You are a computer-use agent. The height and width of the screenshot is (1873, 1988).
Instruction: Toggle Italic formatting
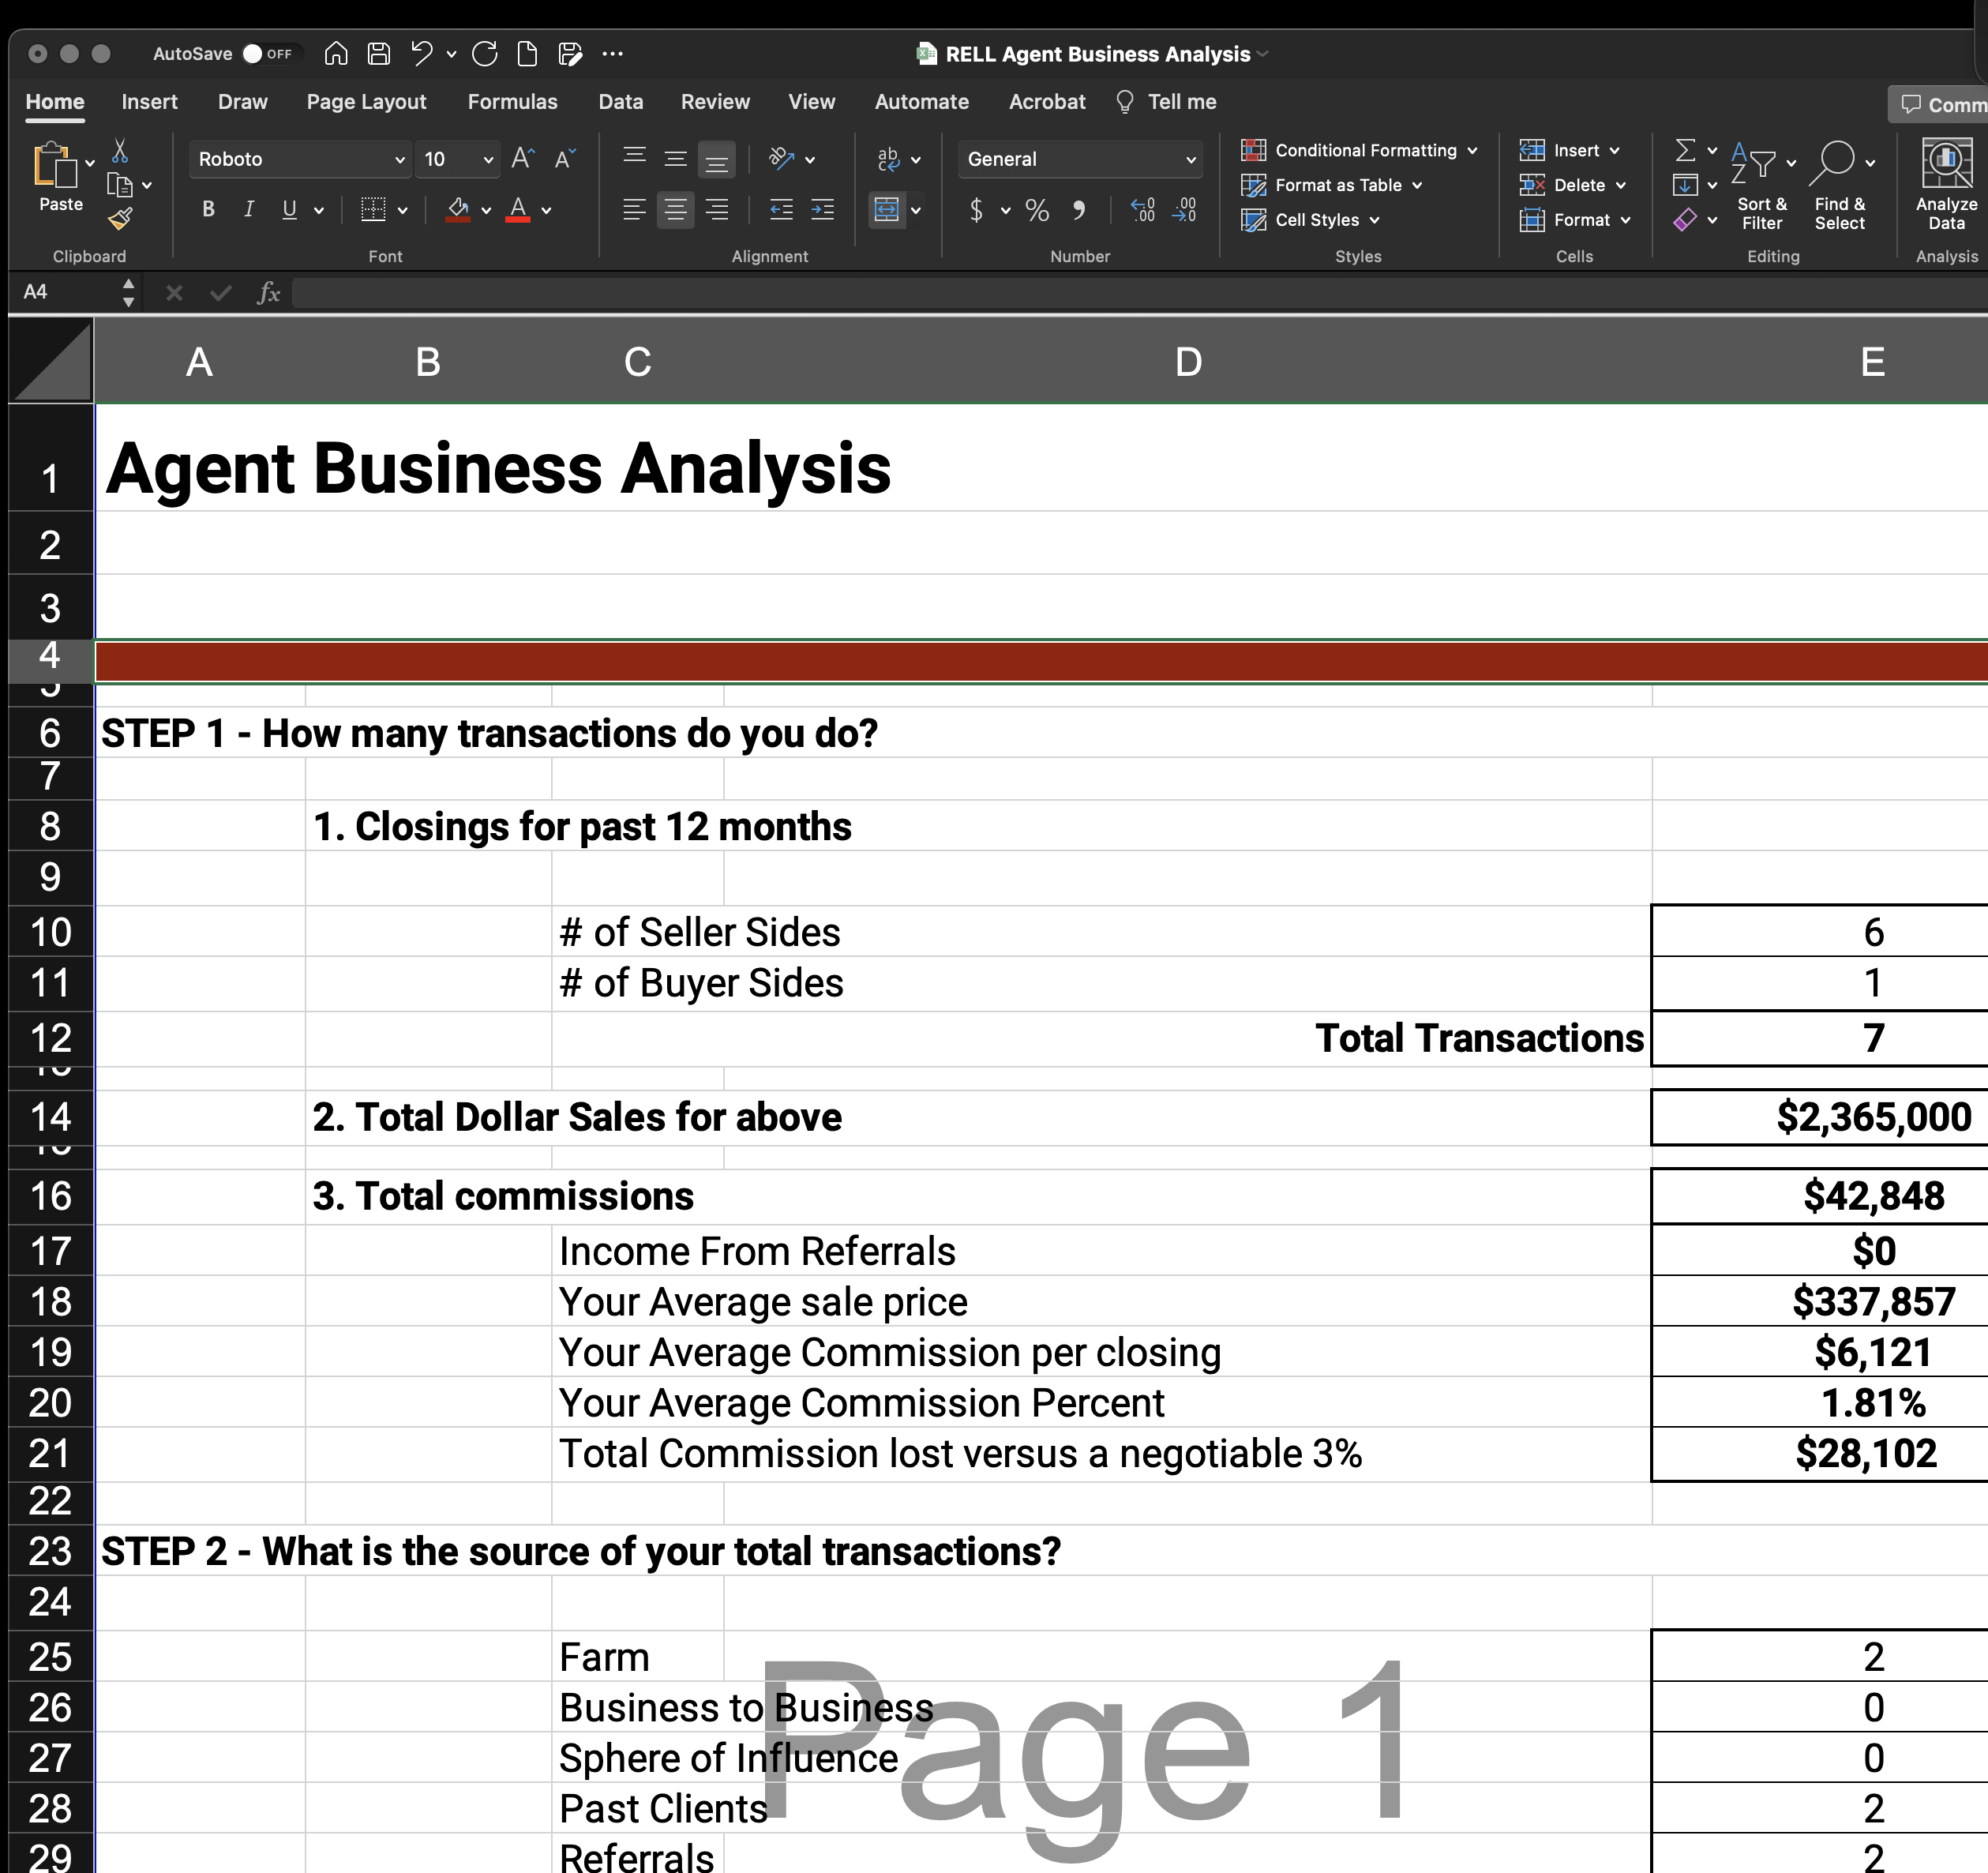pos(249,209)
